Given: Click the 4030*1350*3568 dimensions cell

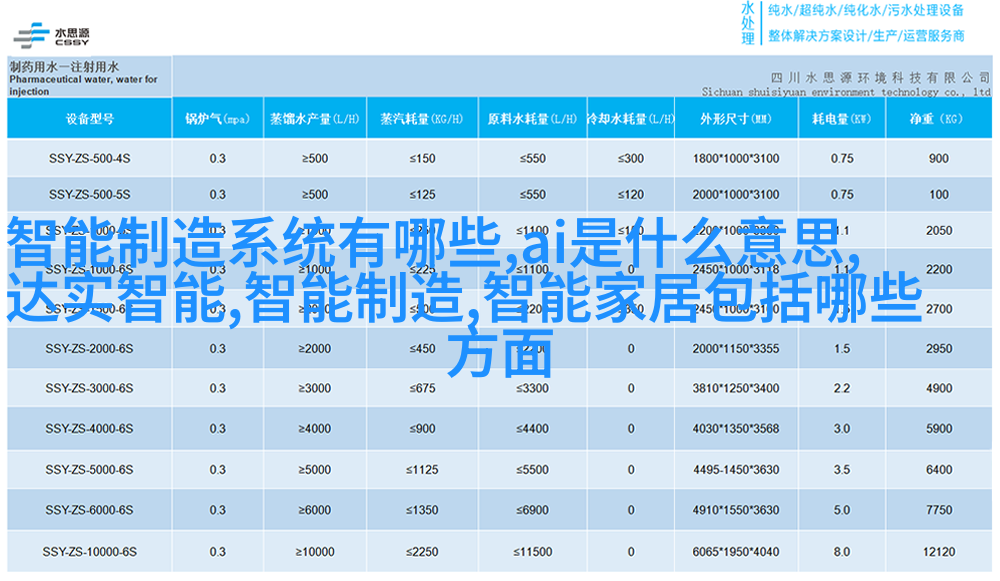Looking at the screenshot, I should pyautogui.click(x=736, y=429).
